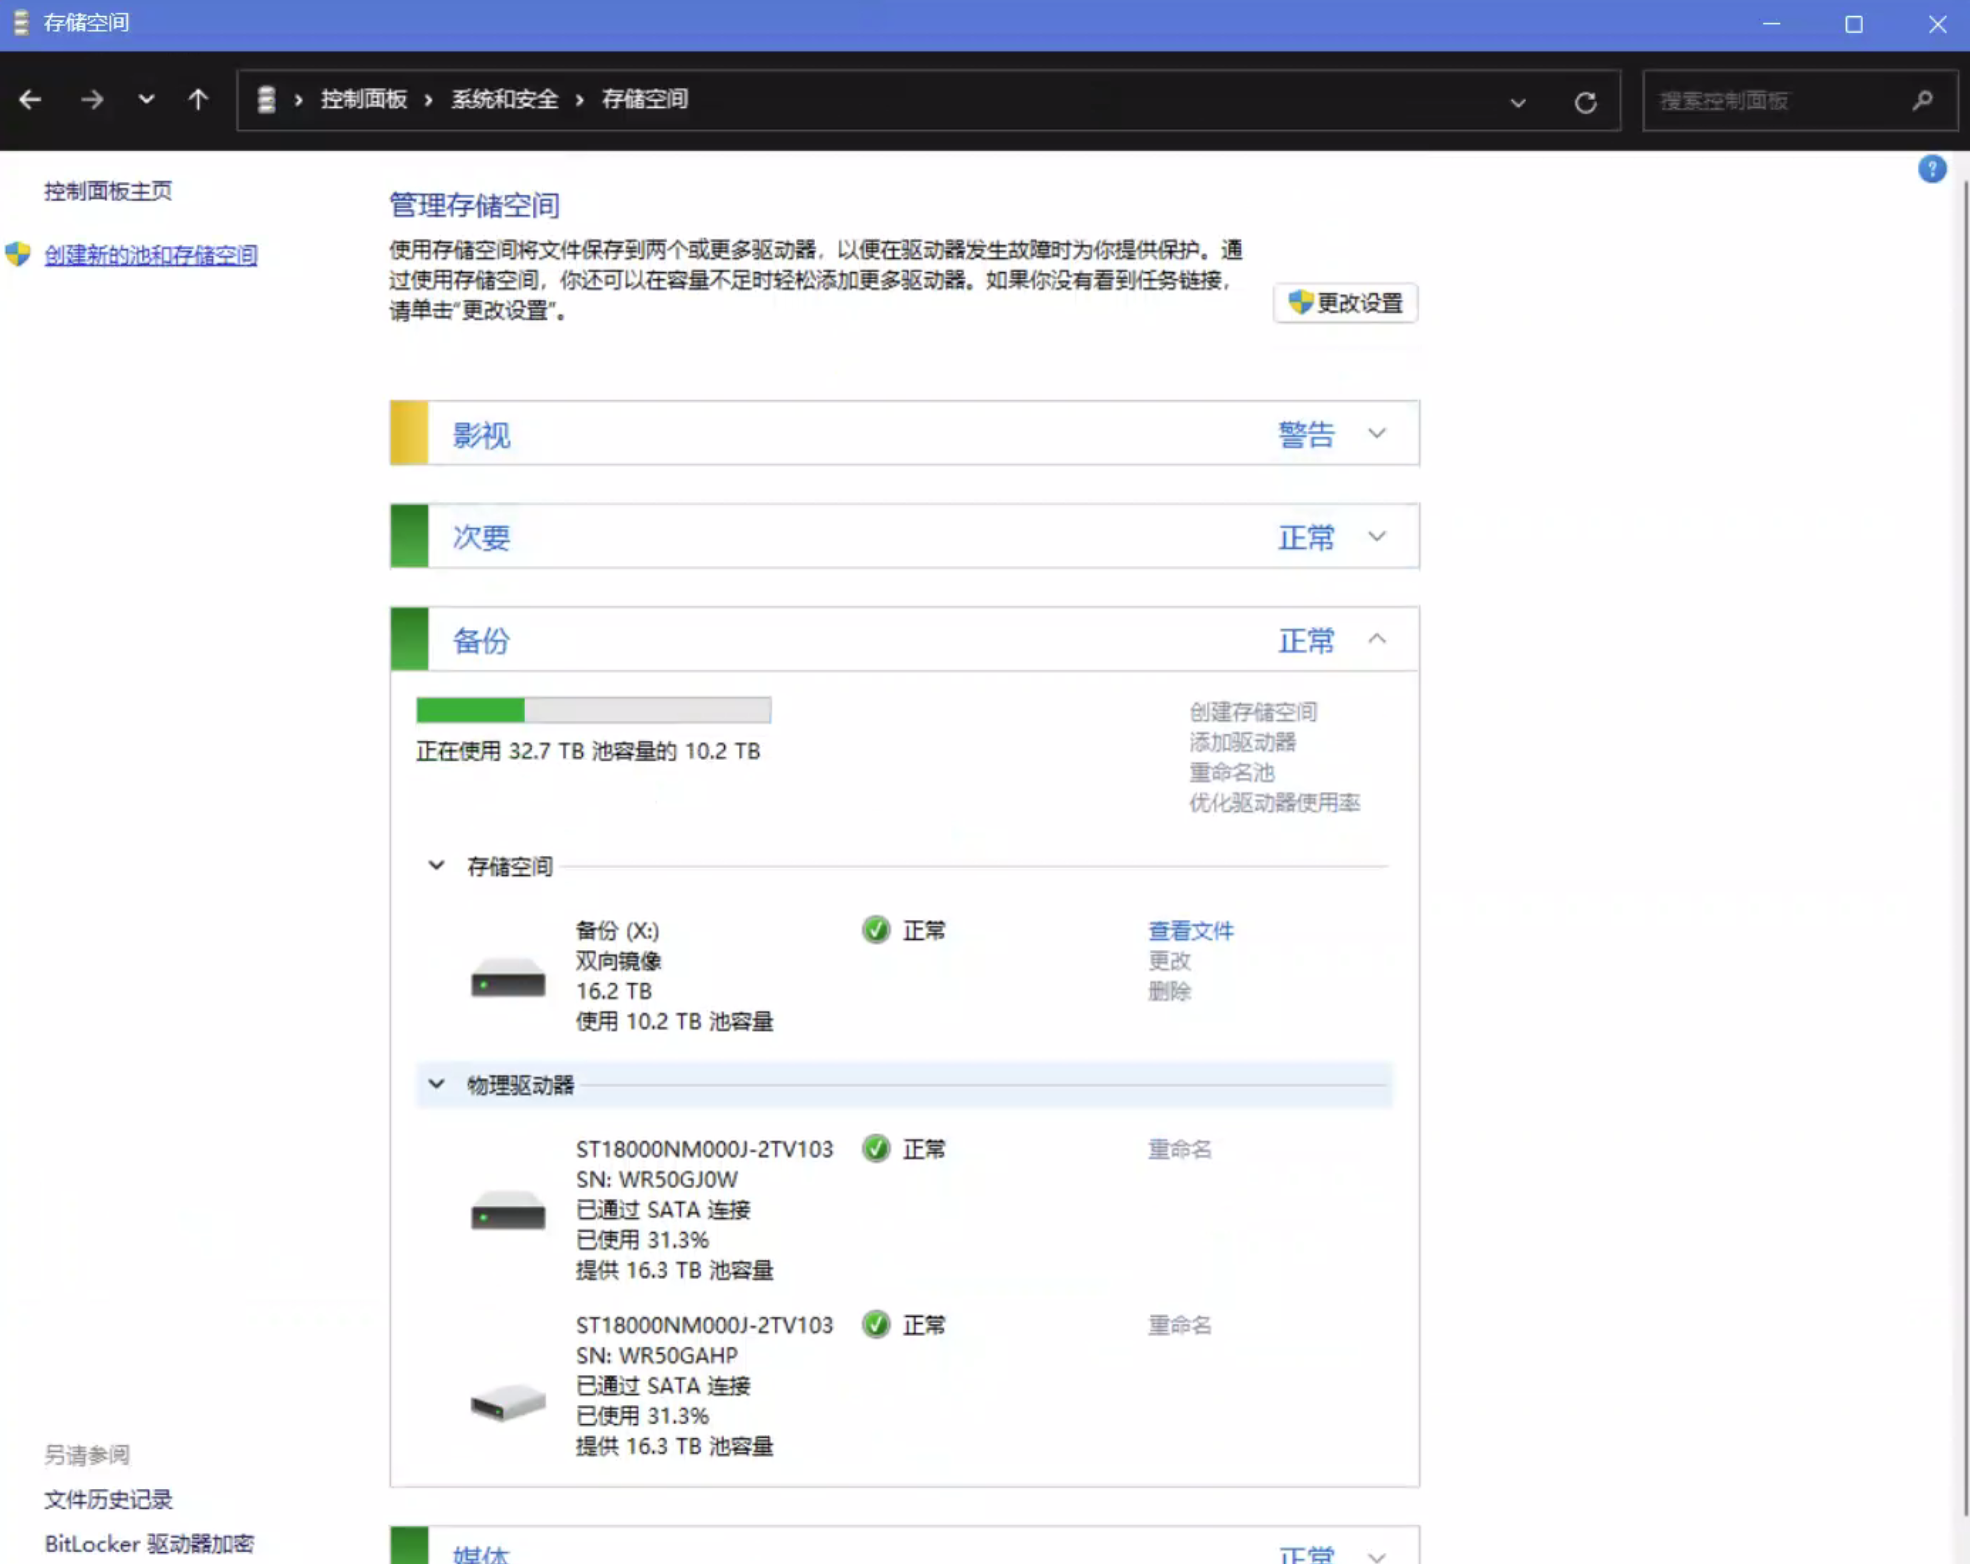Viewport: 1970px width, 1564px height.
Task: Click 重命名 for drive WR50GAHP
Action: [1179, 1326]
